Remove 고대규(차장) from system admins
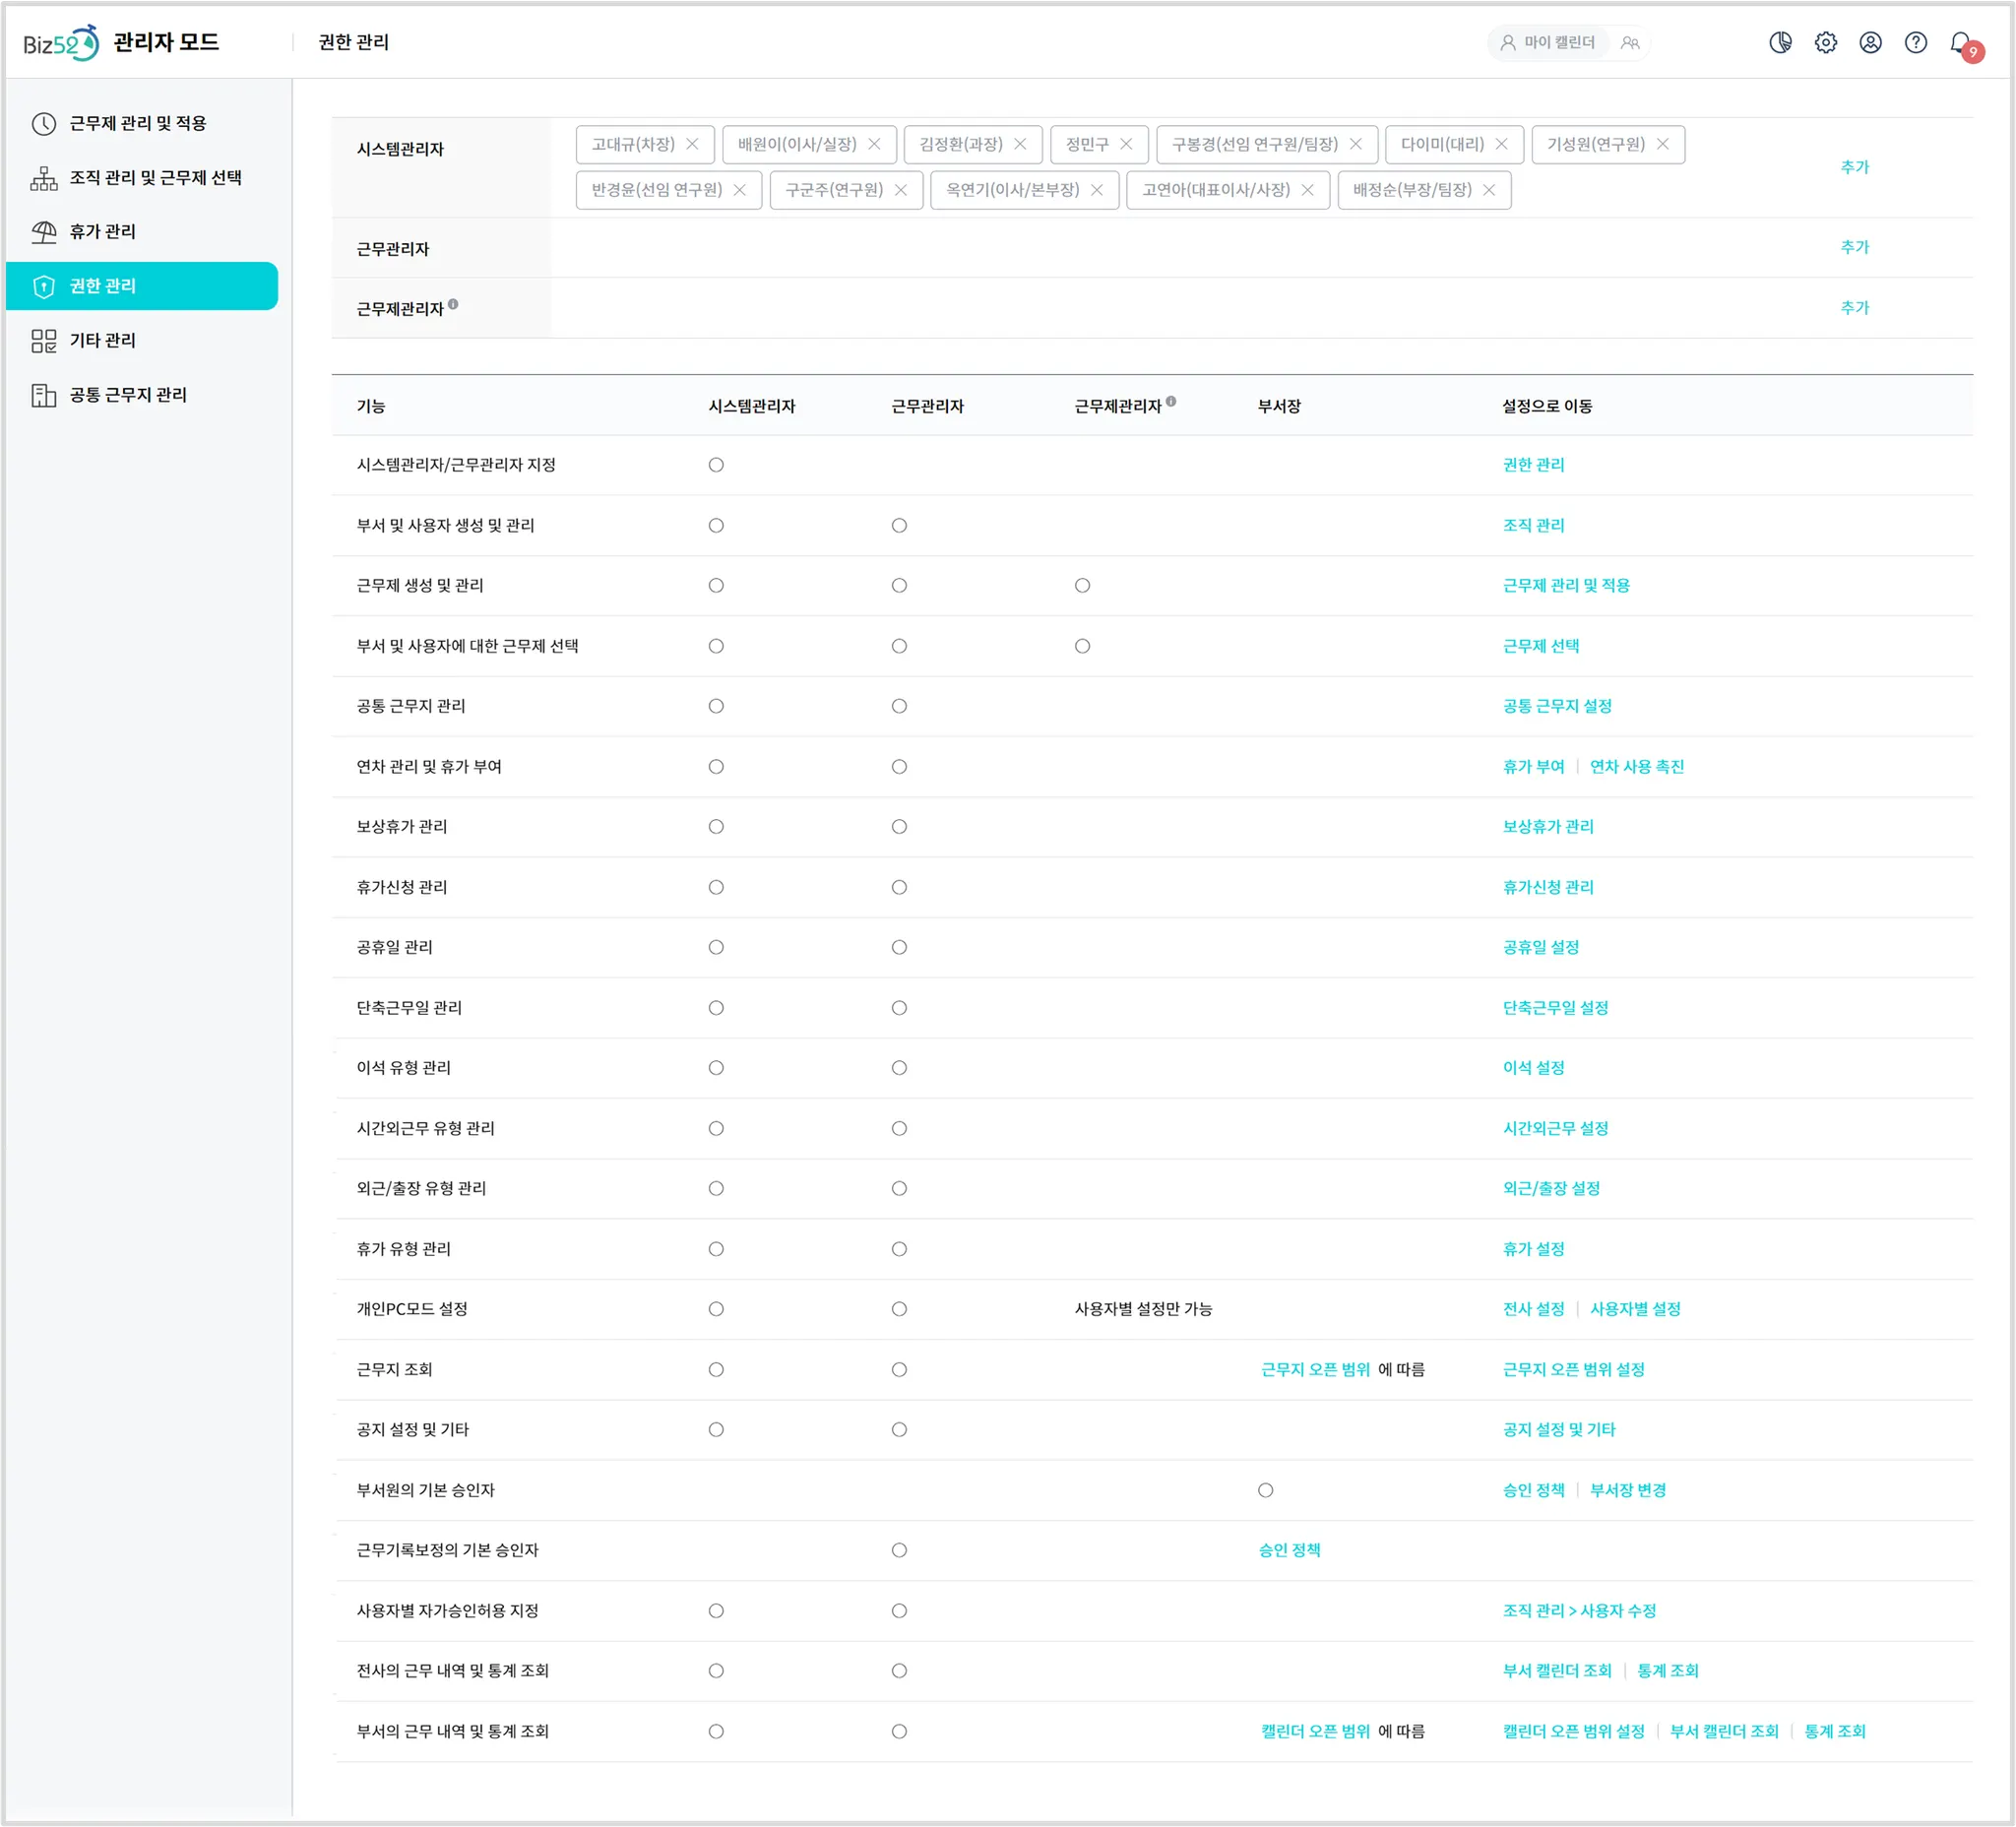 pyautogui.click(x=692, y=144)
